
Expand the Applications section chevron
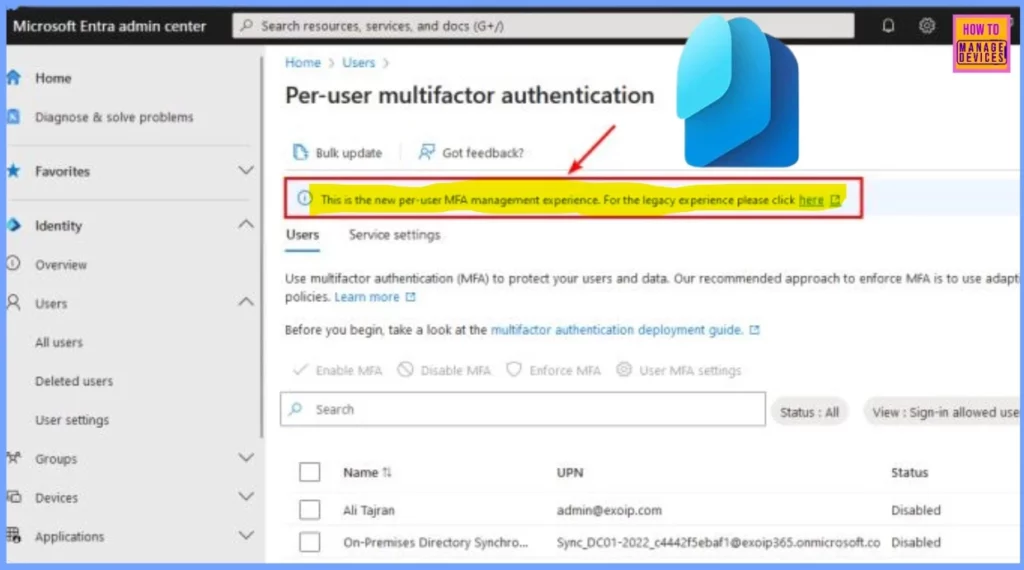pyautogui.click(x=246, y=535)
